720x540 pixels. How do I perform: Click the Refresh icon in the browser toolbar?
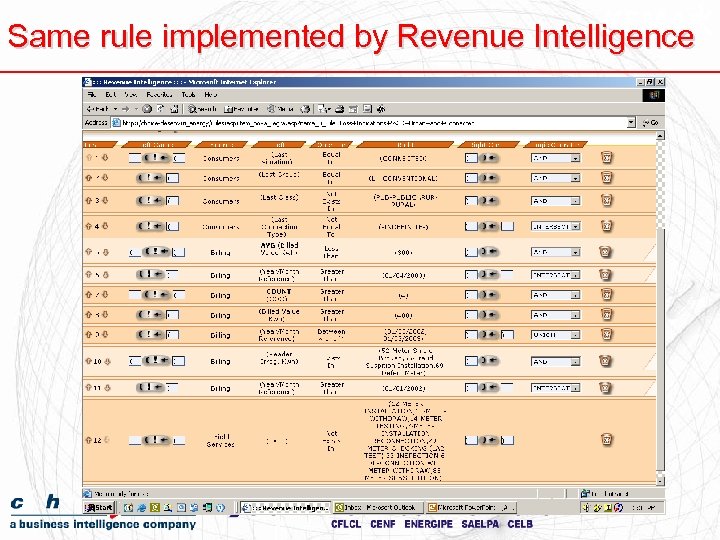tap(161, 109)
